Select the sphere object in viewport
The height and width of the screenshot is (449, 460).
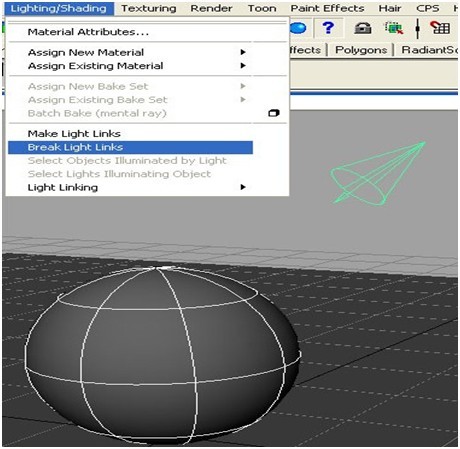coord(163,355)
